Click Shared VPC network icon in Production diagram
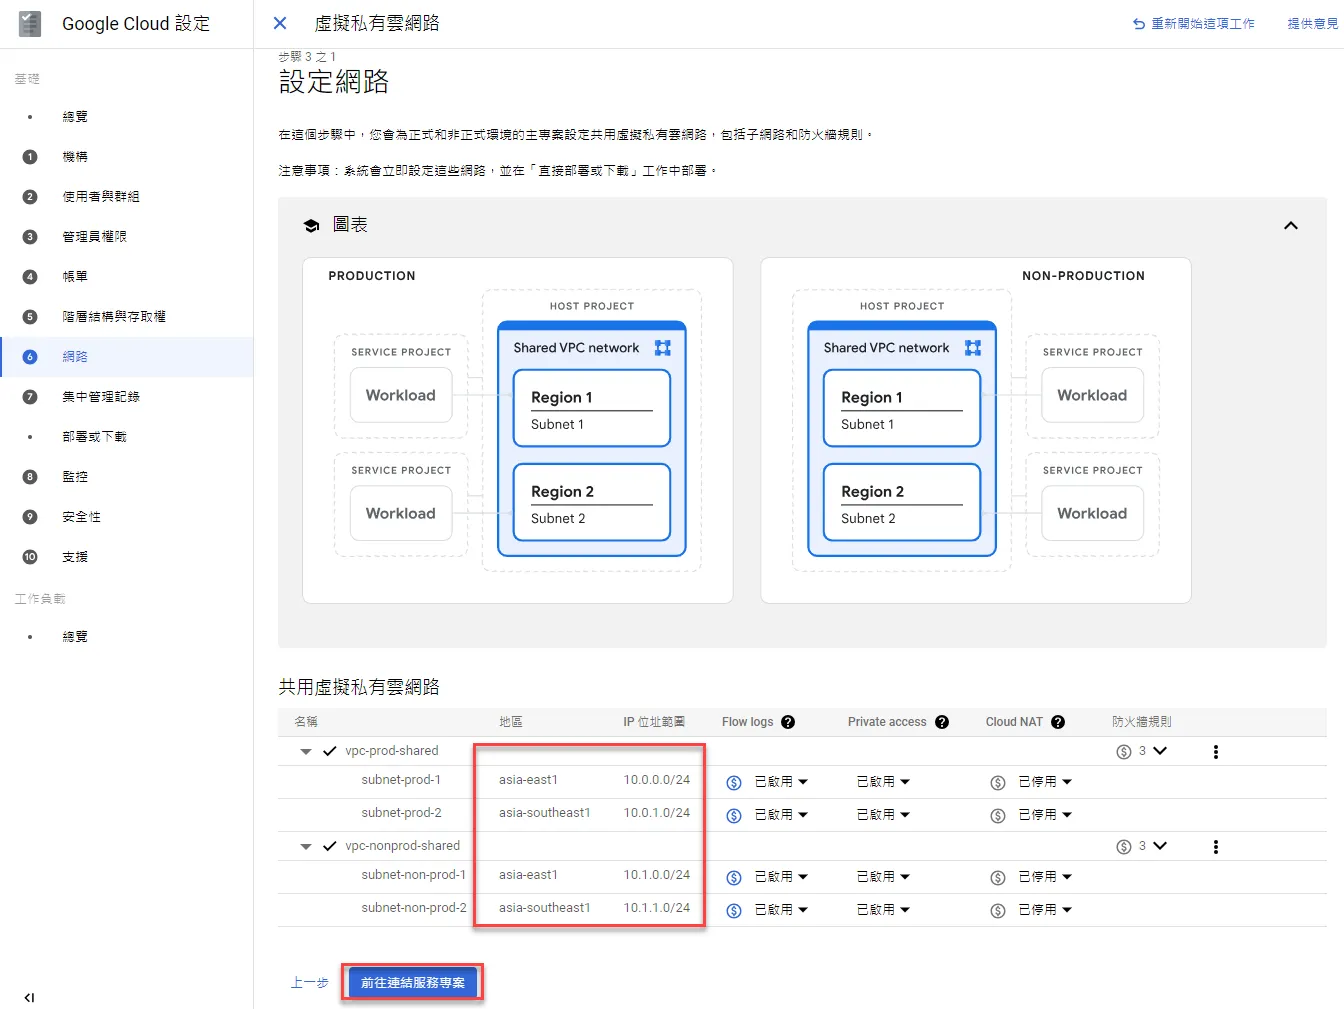1344x1009 pixels. pos(663,348)
